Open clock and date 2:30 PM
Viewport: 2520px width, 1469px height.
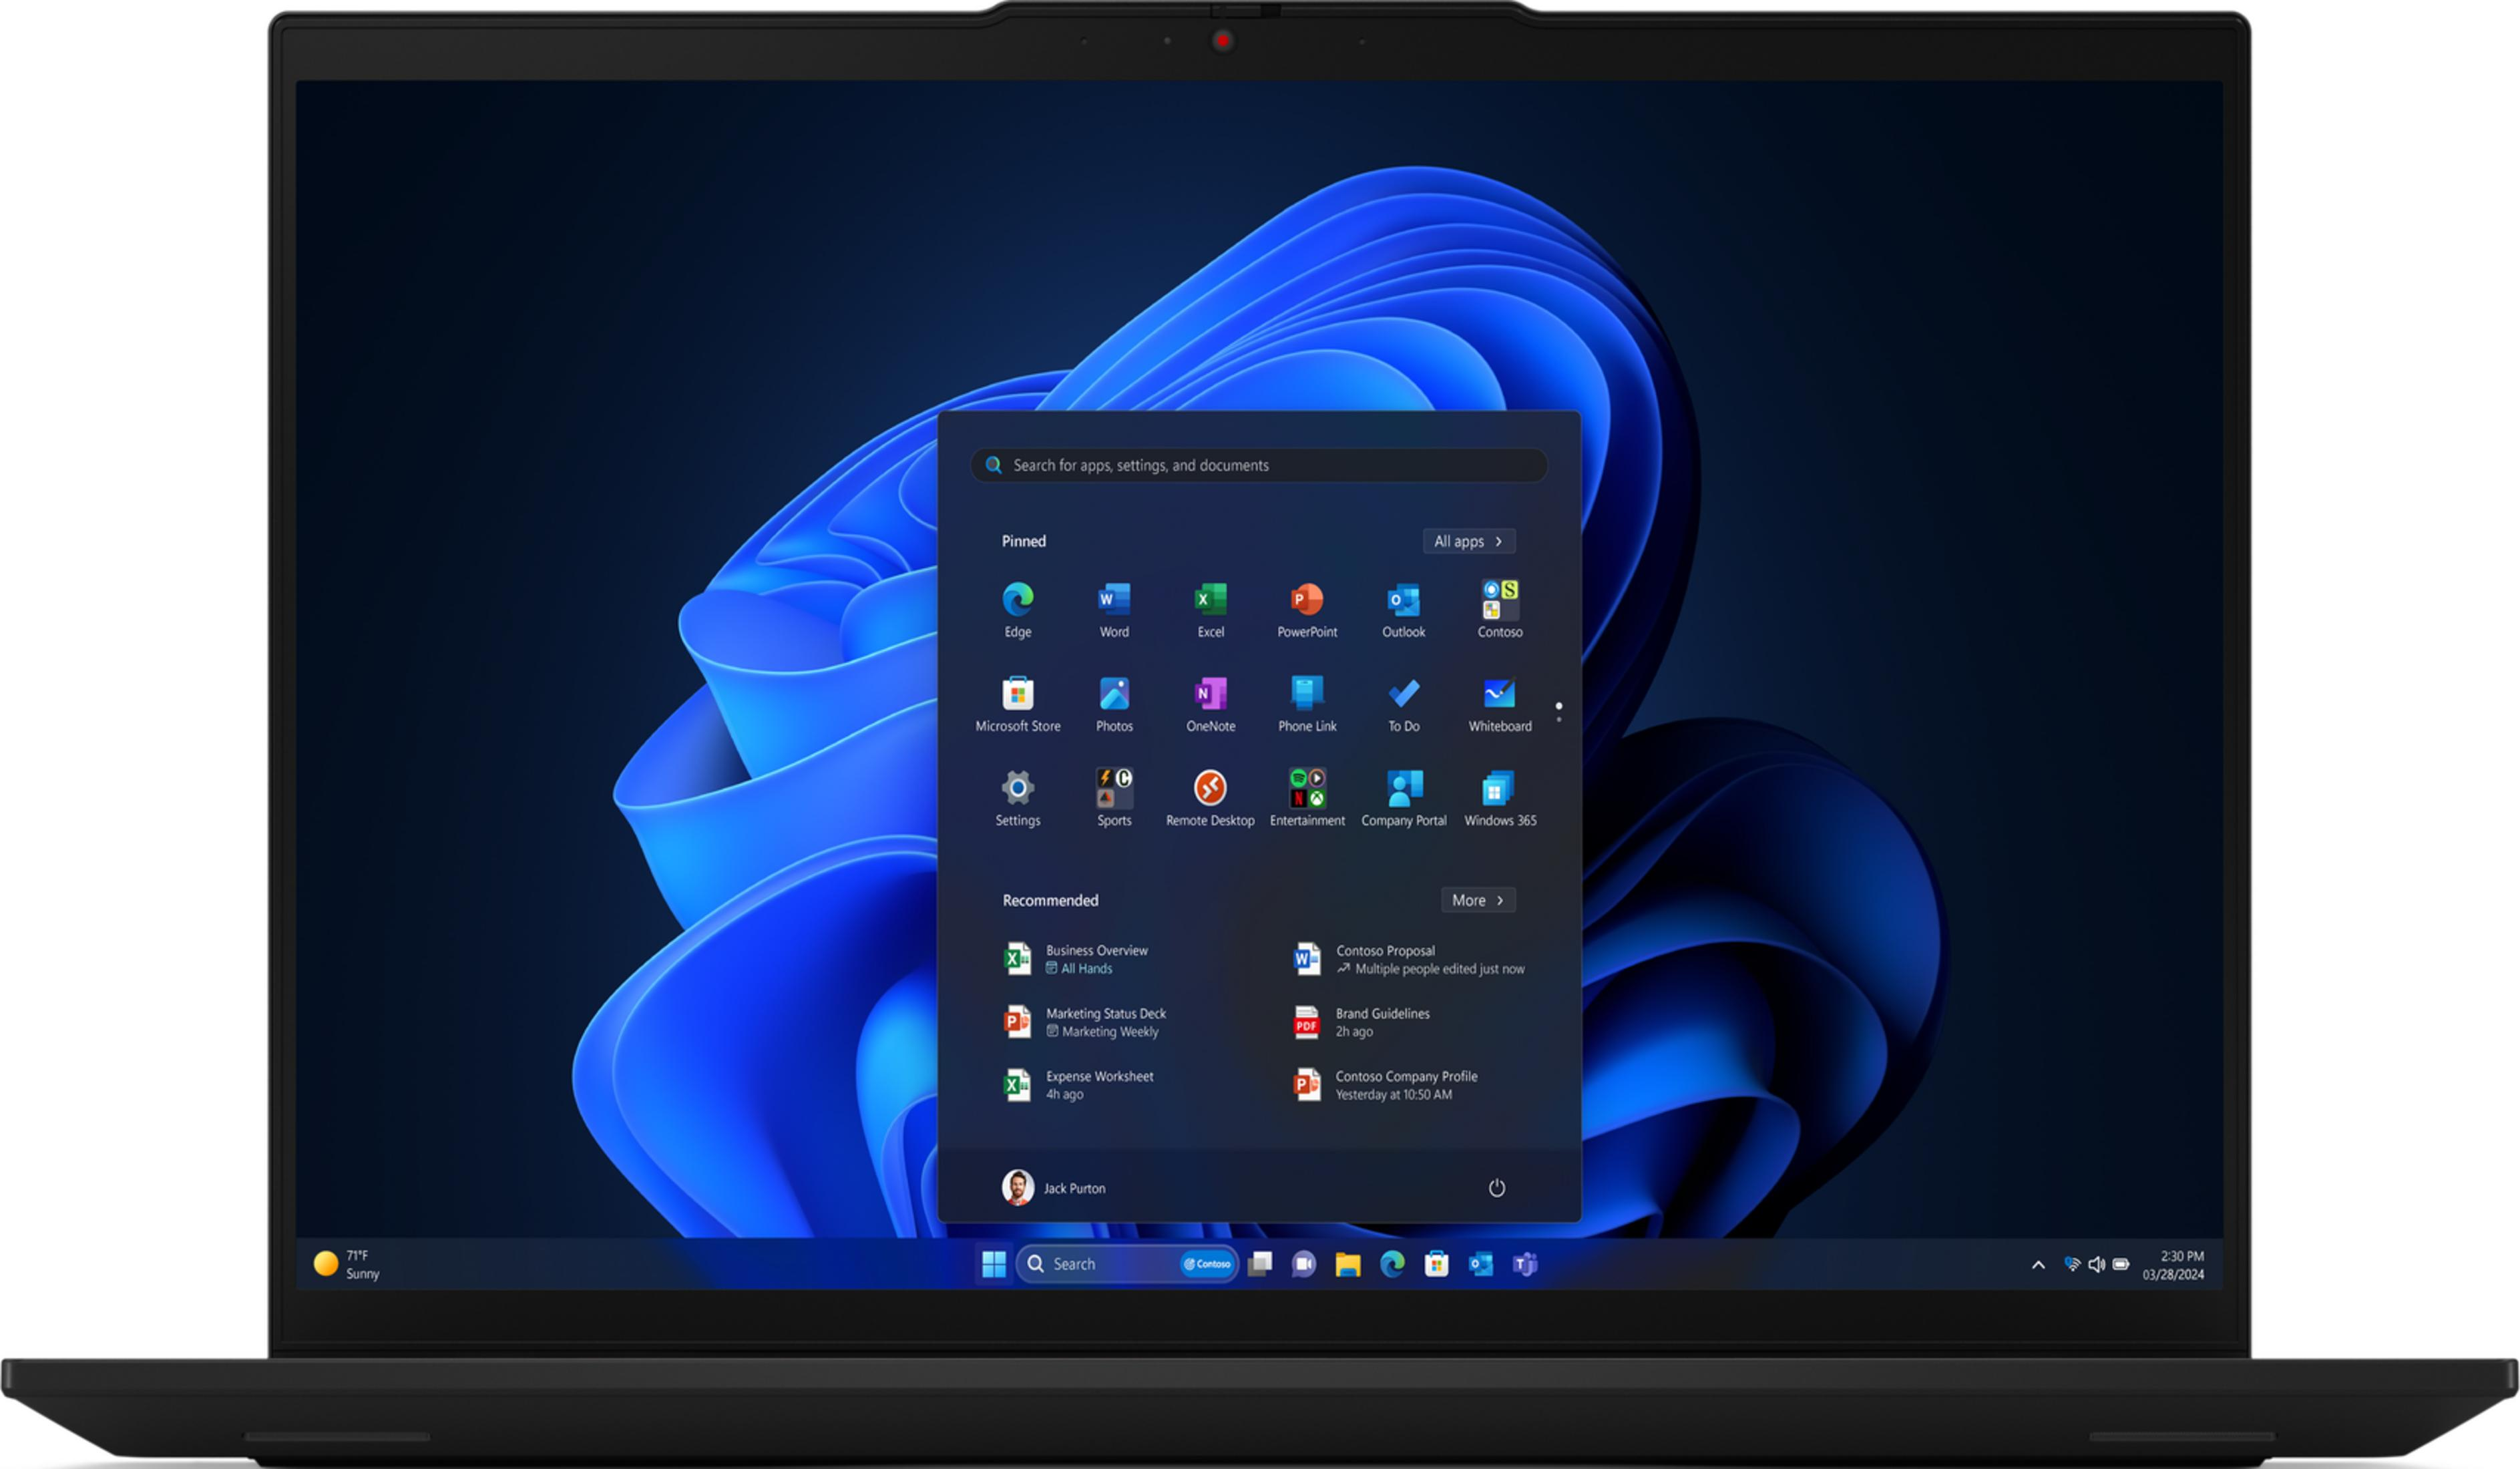(2173, 1265)
